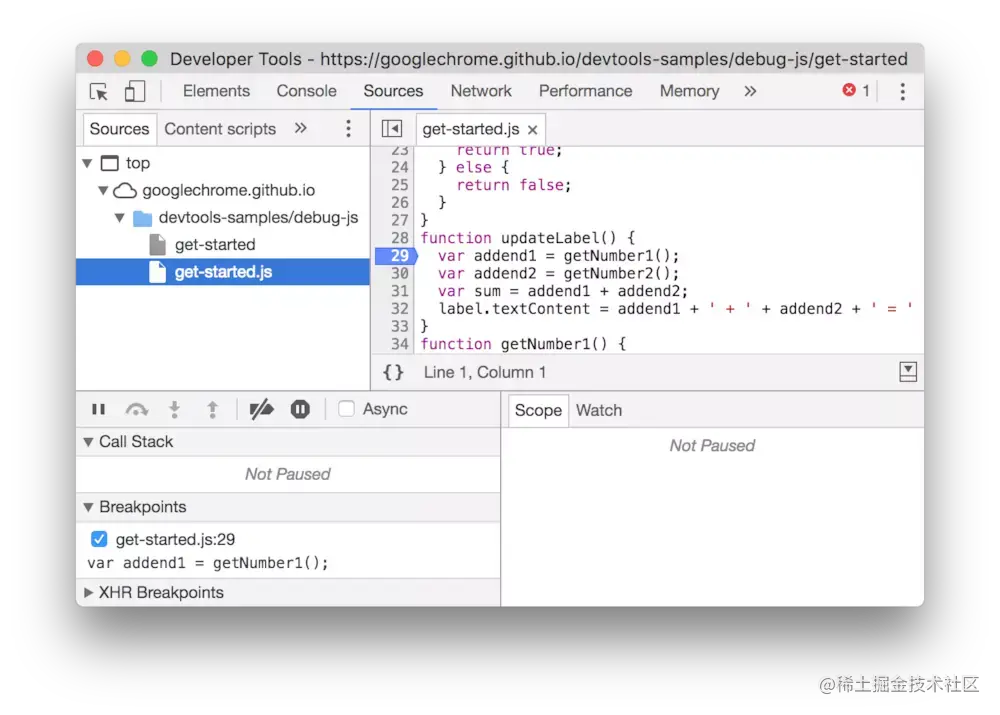1000x715 pixels.
Task: Collapse the Breakpoints section
Action: [x=88, y=508]
